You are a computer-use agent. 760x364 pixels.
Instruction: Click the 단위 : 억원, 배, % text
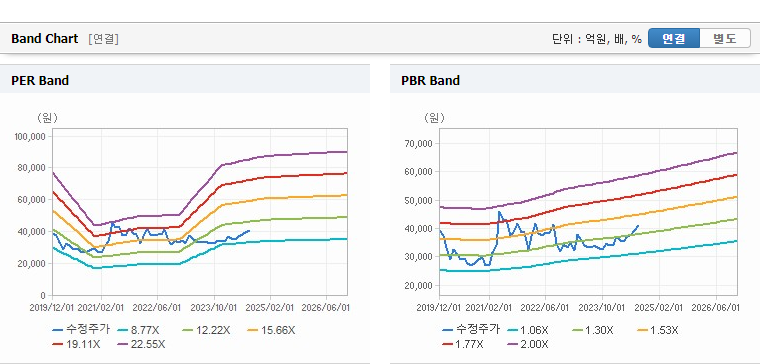tap(597, 39)
